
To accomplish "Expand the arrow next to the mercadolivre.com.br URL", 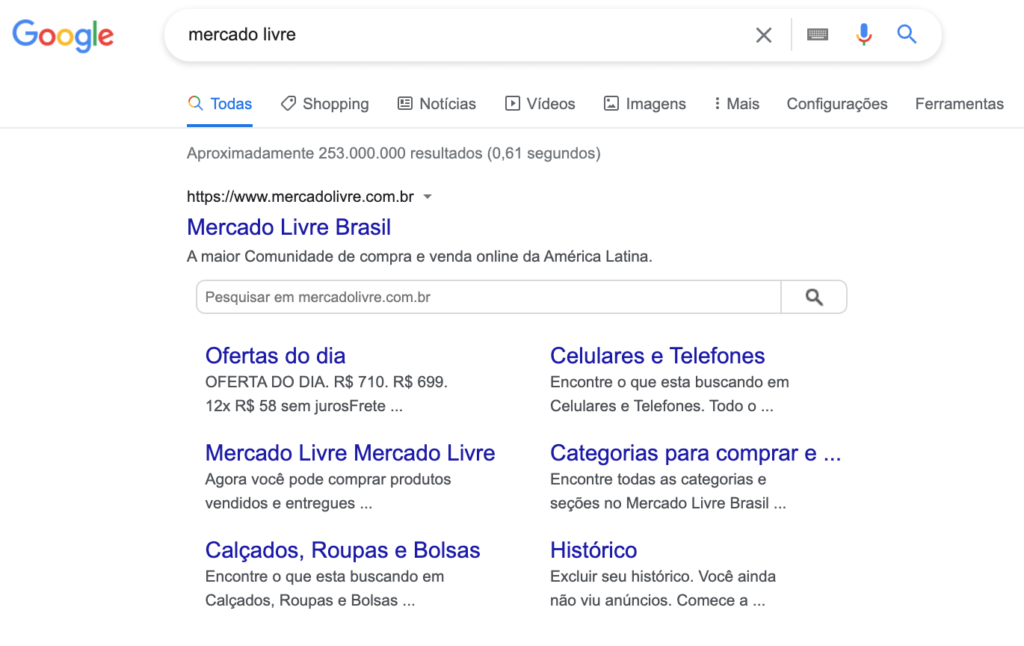I will pyautogui.click(x=428, y=197).
